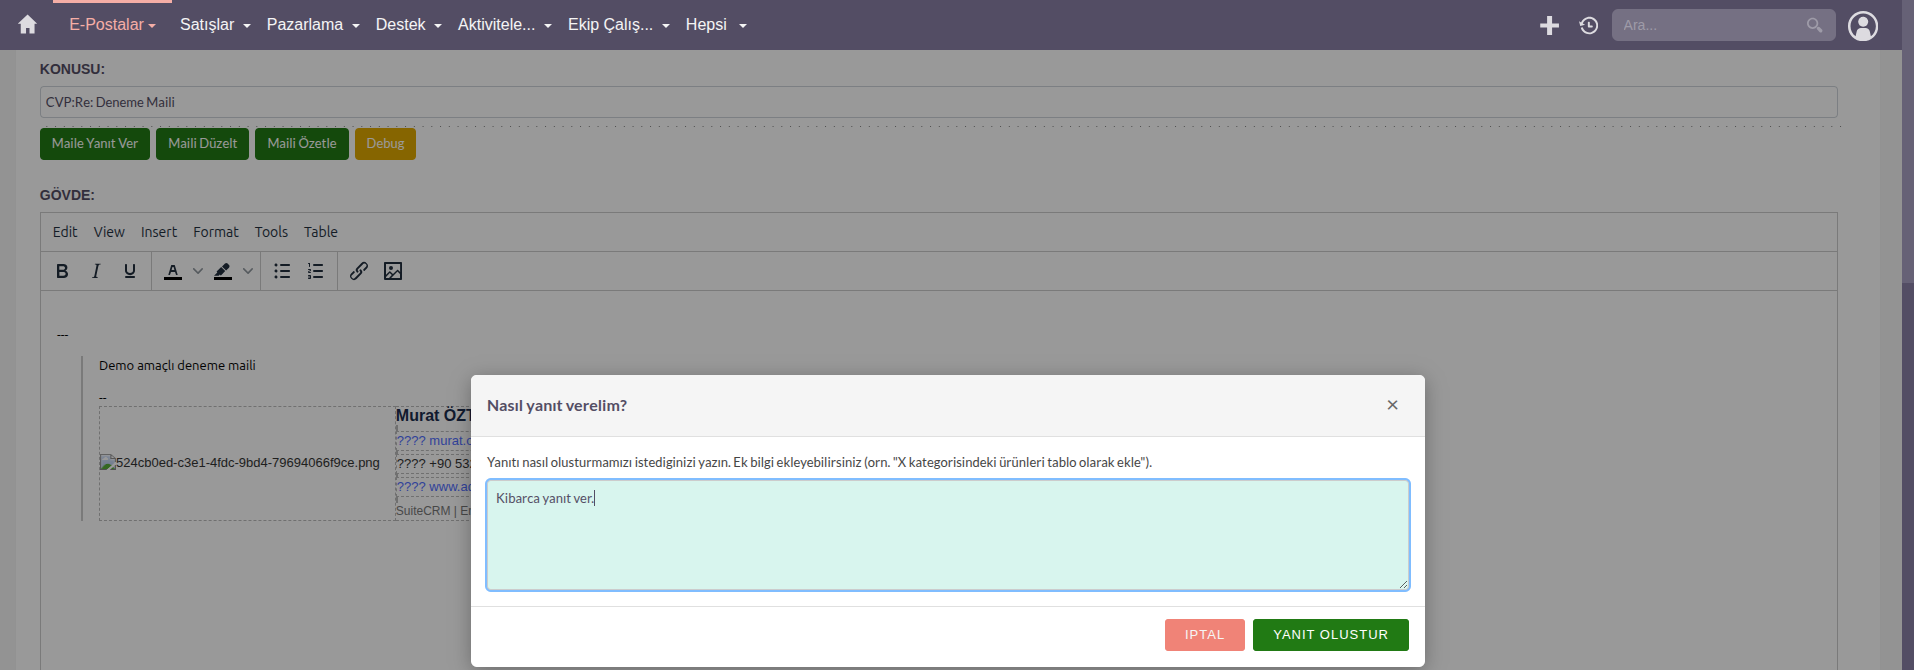Open the editor Insert menu
The image size is (1914, 670).
tap(159, 232)
